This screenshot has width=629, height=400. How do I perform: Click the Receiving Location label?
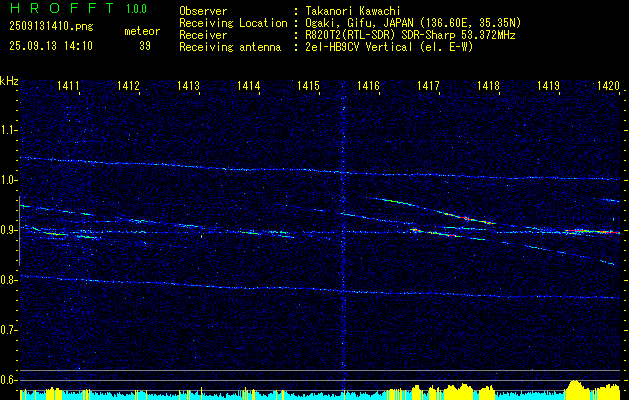click(233, 23)
